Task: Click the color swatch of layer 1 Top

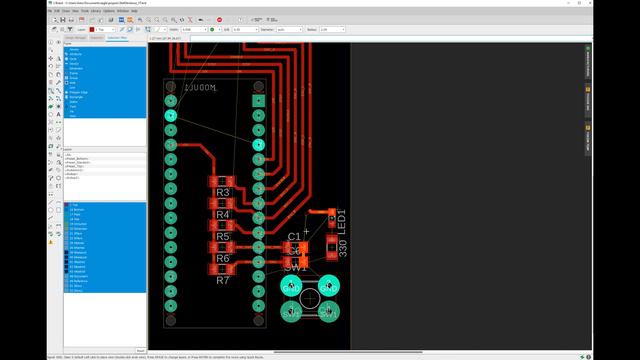Action: pos(67,205)
